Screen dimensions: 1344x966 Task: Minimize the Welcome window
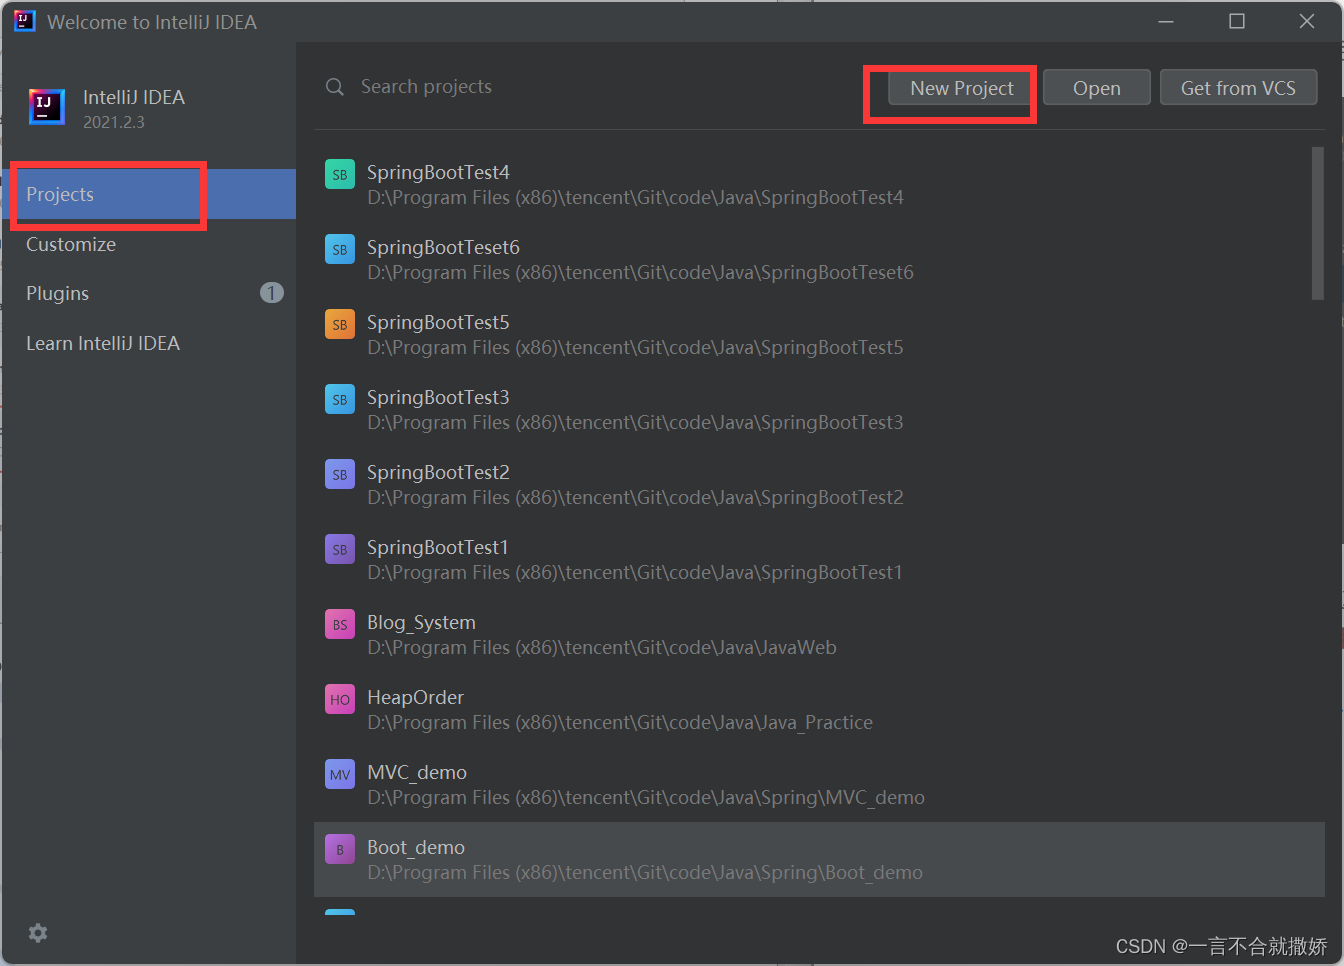1167,21
